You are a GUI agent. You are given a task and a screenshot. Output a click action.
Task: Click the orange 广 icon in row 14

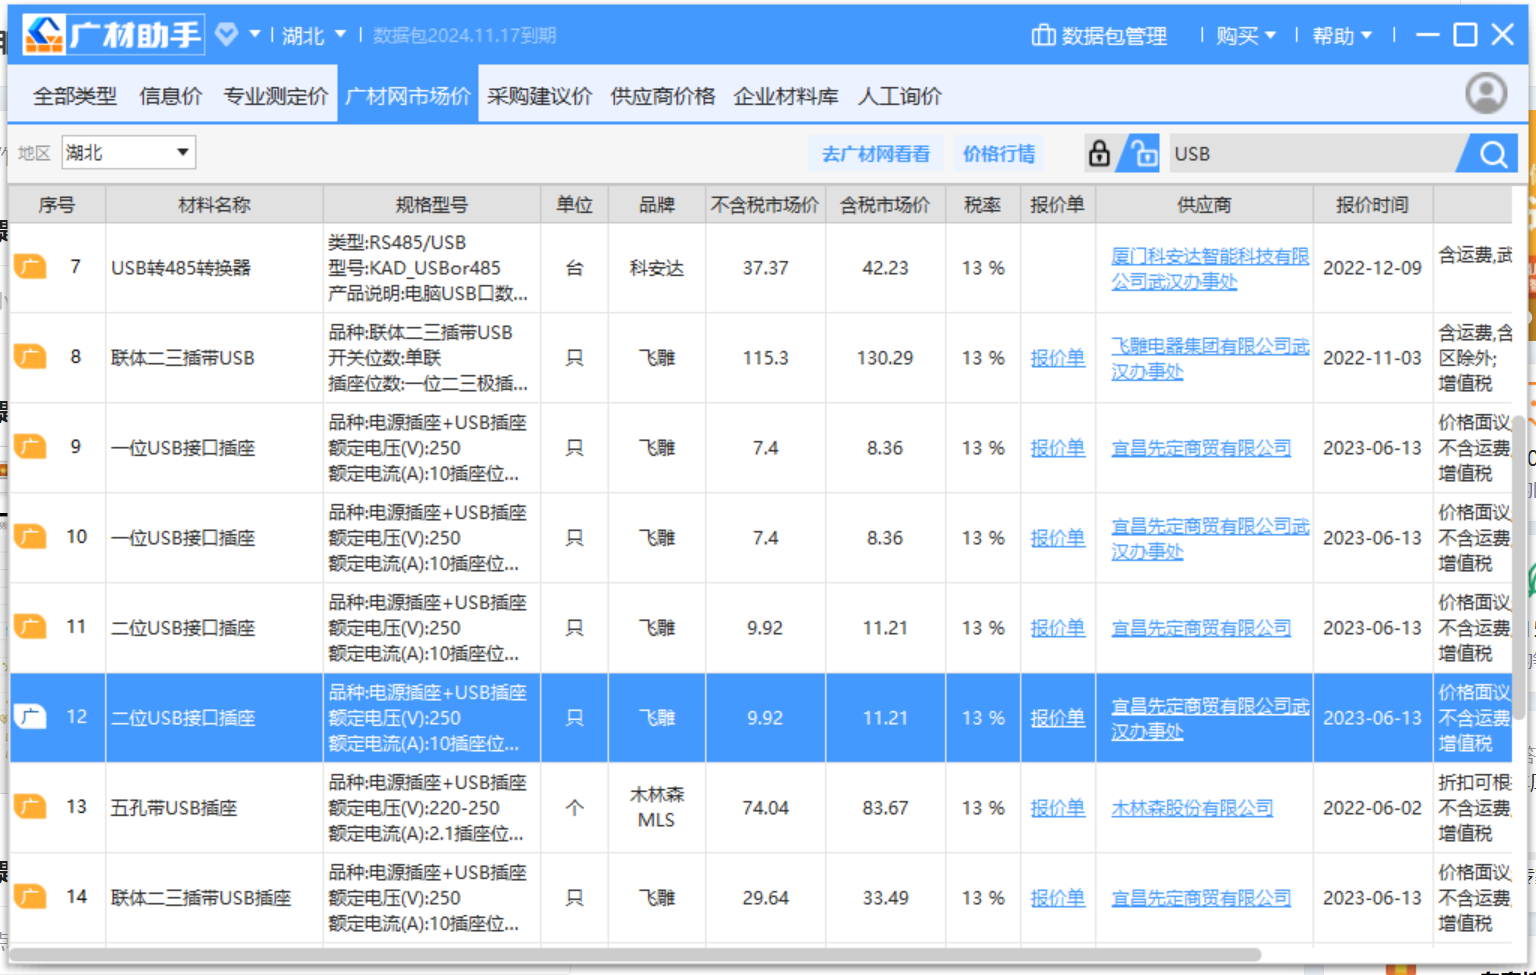coord(30,897)
